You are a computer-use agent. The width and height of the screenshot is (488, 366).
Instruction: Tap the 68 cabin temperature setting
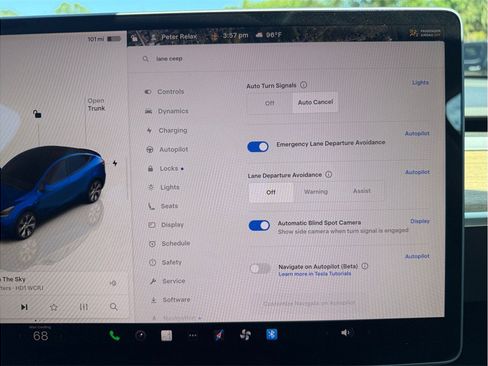[x=40, y=336]
